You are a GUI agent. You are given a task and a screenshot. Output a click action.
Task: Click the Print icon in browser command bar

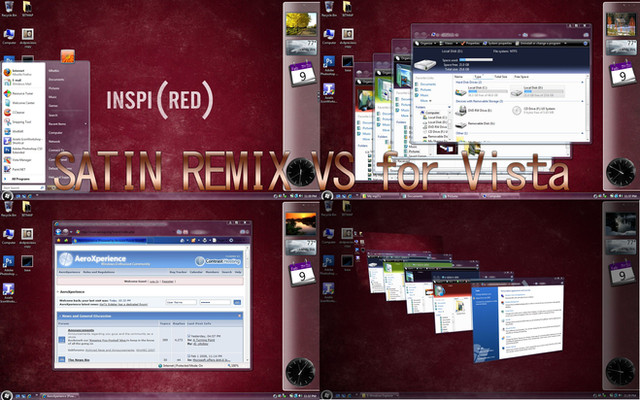[x=204, y=240]
